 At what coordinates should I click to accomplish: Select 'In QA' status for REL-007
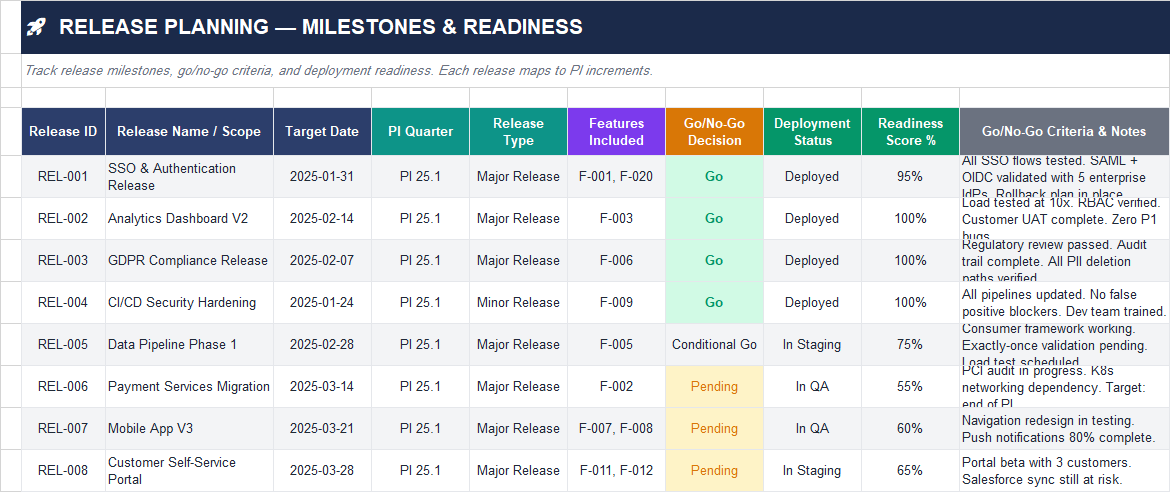[x=813, y=429]
